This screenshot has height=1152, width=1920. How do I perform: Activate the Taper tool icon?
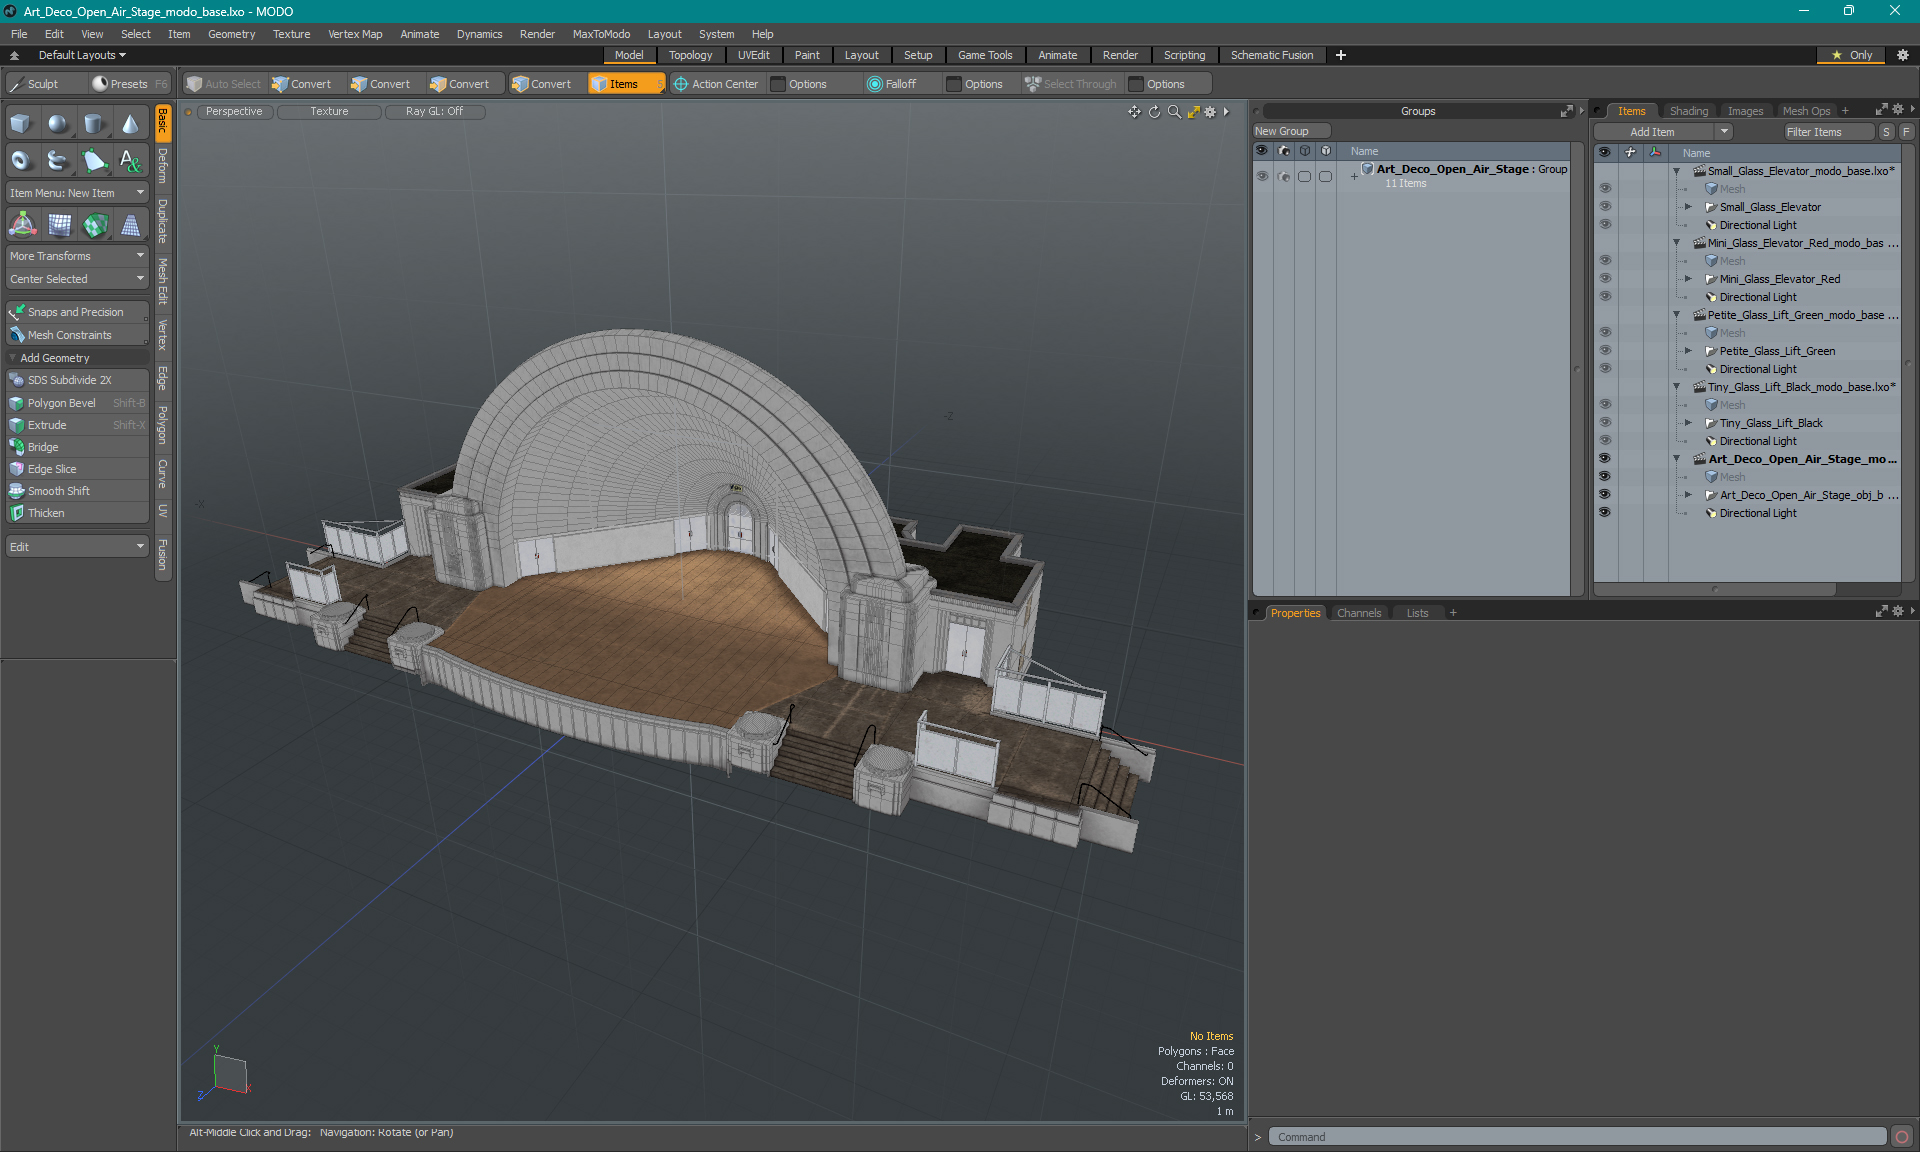coord(130,225)
